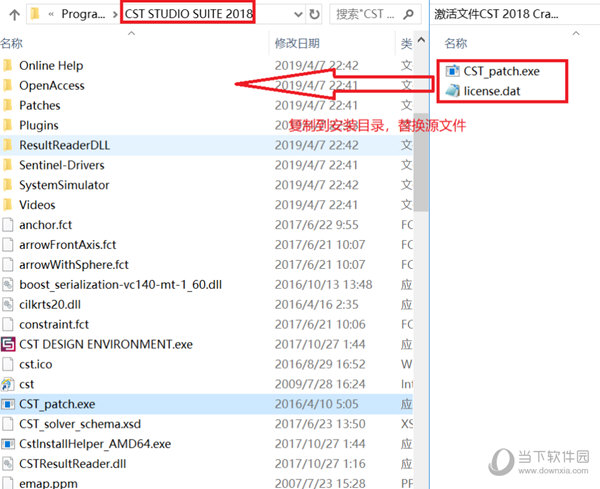
Task: Select the Sentinel-Drivers folder name
Action: [62, 165]
